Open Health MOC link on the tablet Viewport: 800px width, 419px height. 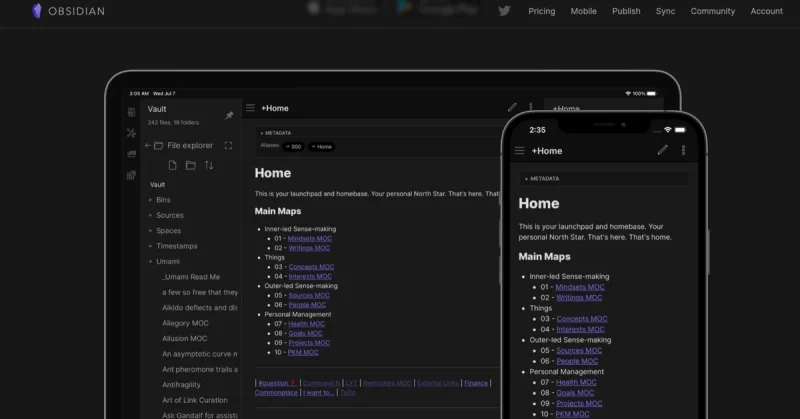306,324
